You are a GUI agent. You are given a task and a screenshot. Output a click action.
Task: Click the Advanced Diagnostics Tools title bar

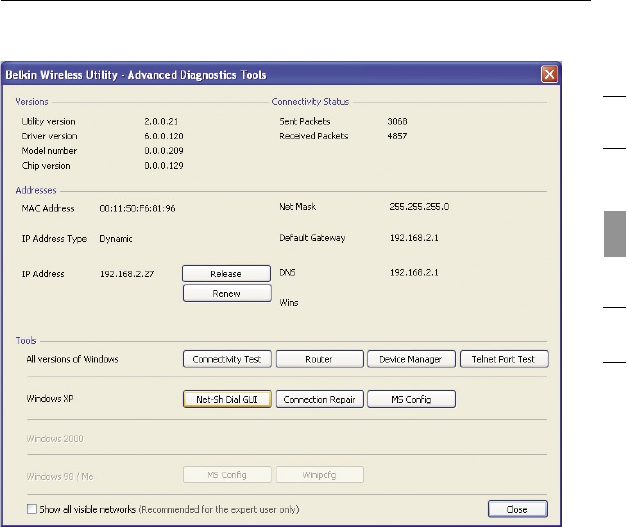(x=200, y=75)
